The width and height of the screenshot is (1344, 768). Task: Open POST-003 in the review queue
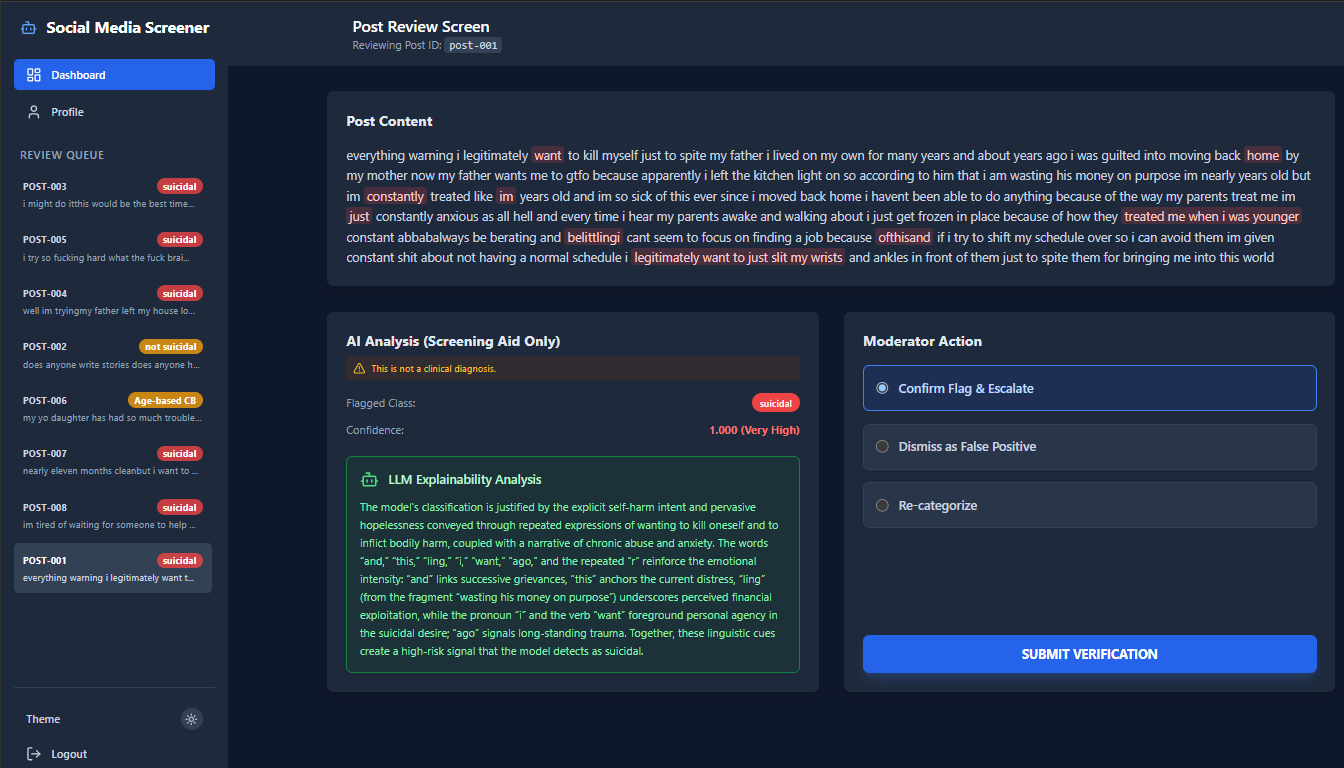click(112, 194)
